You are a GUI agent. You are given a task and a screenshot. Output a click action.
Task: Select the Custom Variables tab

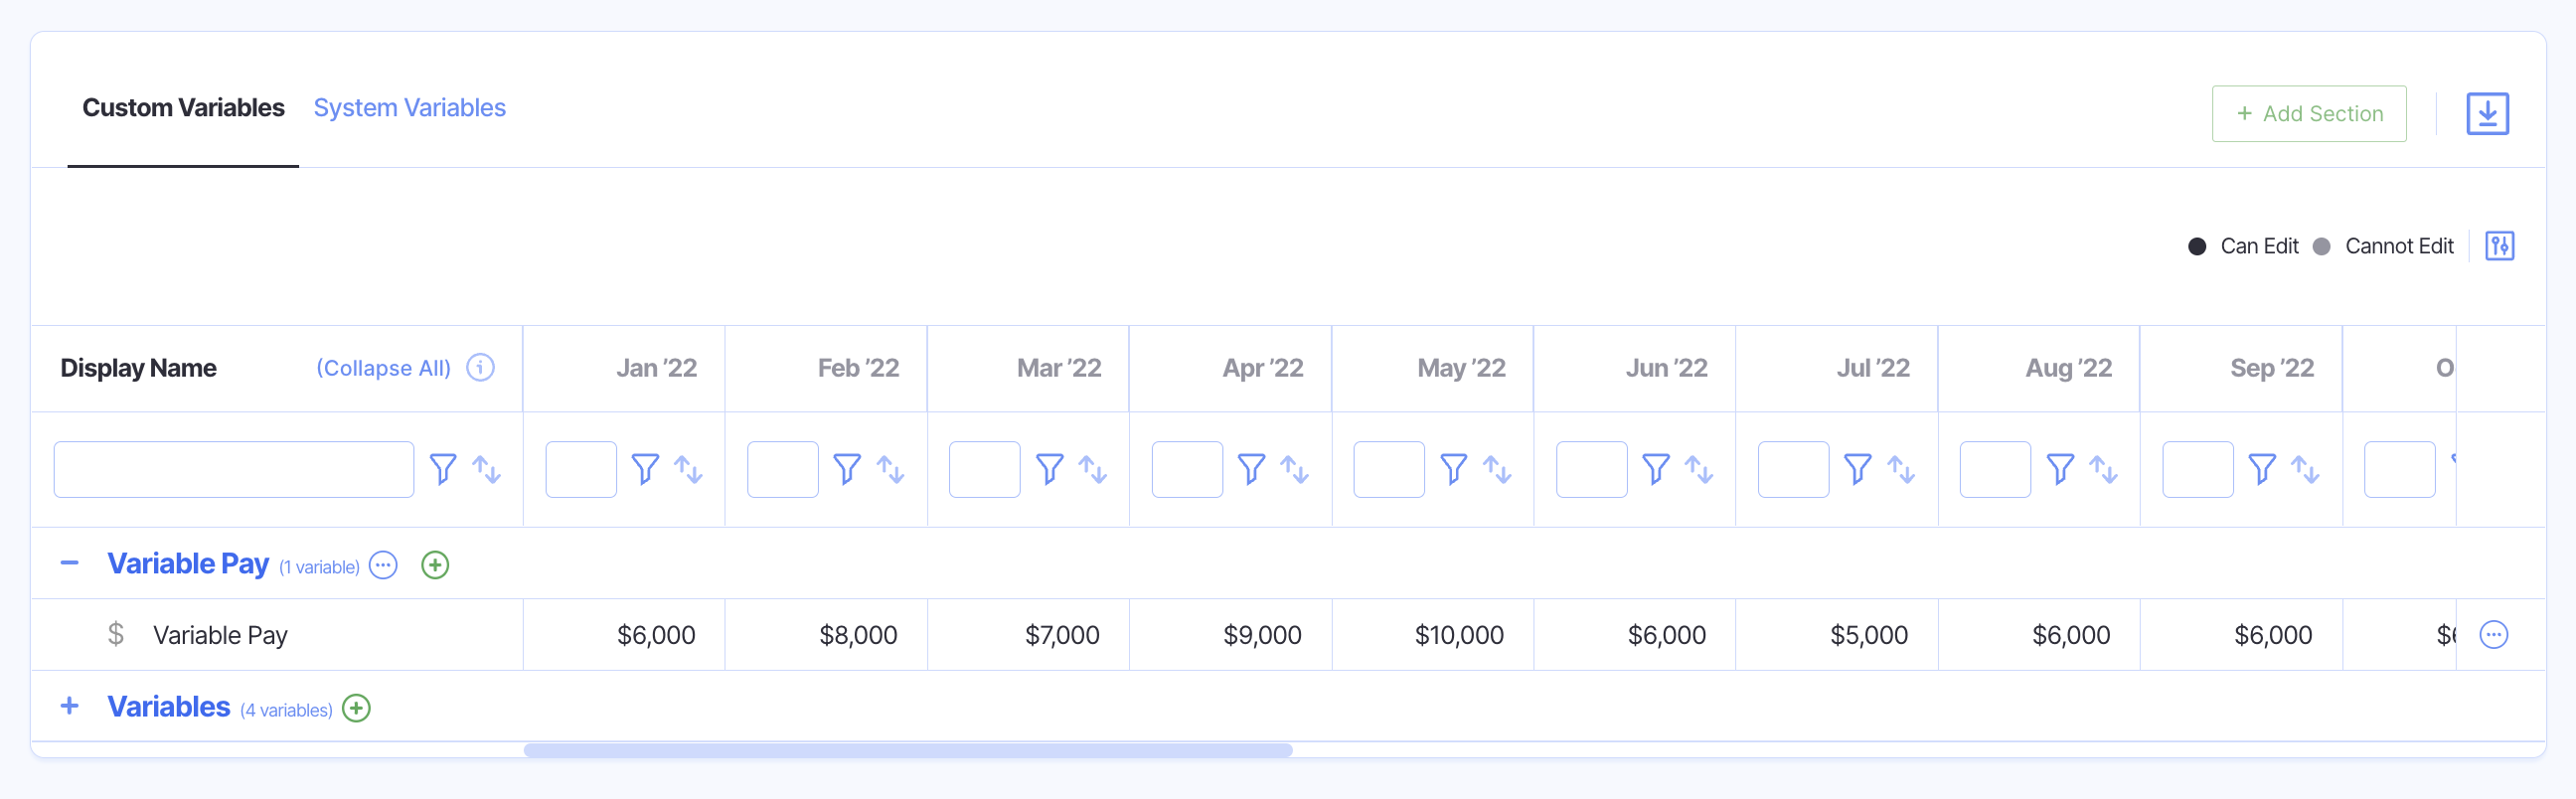183,108
